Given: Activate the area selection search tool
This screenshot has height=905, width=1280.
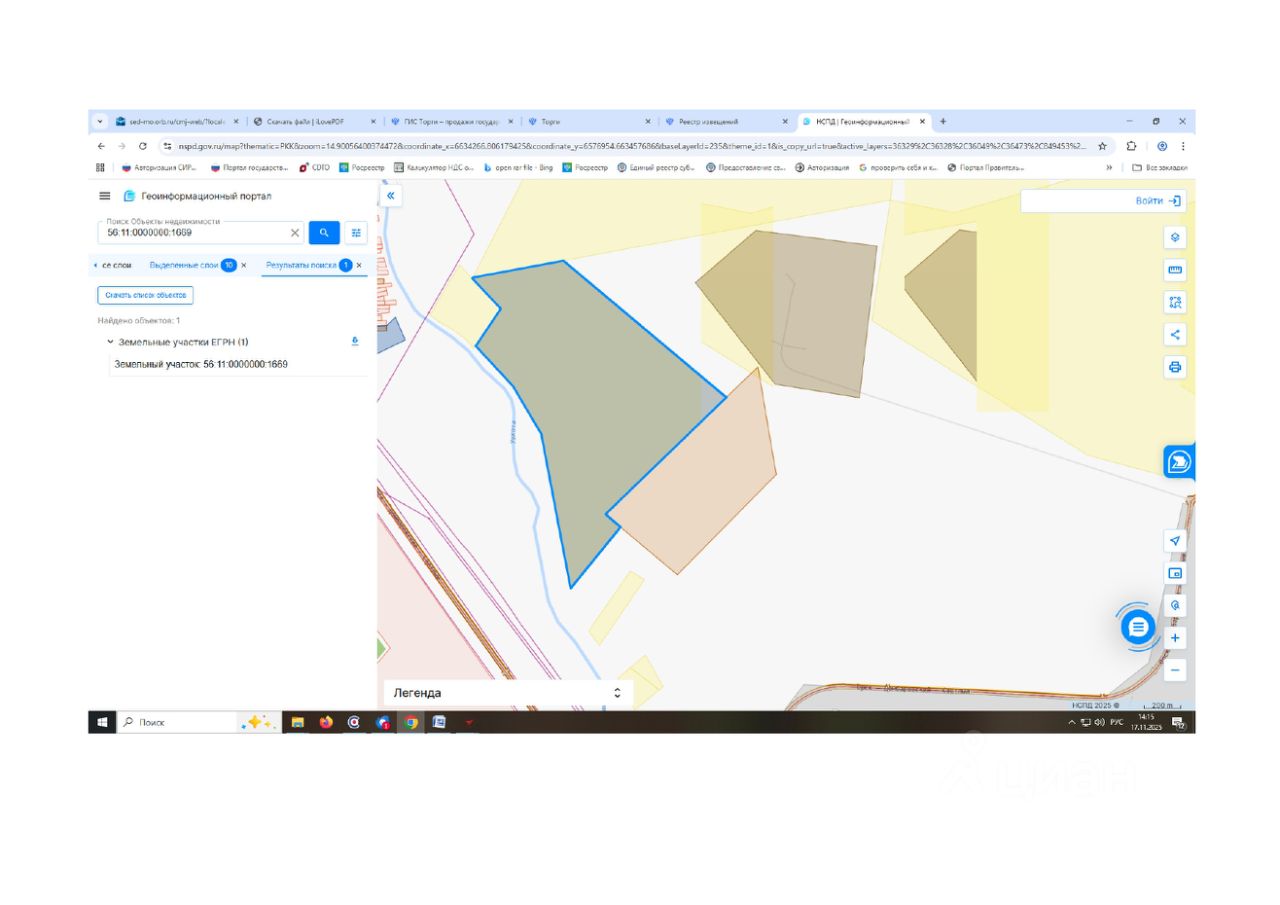Looking at the screenshot, I should [1175, 302].
